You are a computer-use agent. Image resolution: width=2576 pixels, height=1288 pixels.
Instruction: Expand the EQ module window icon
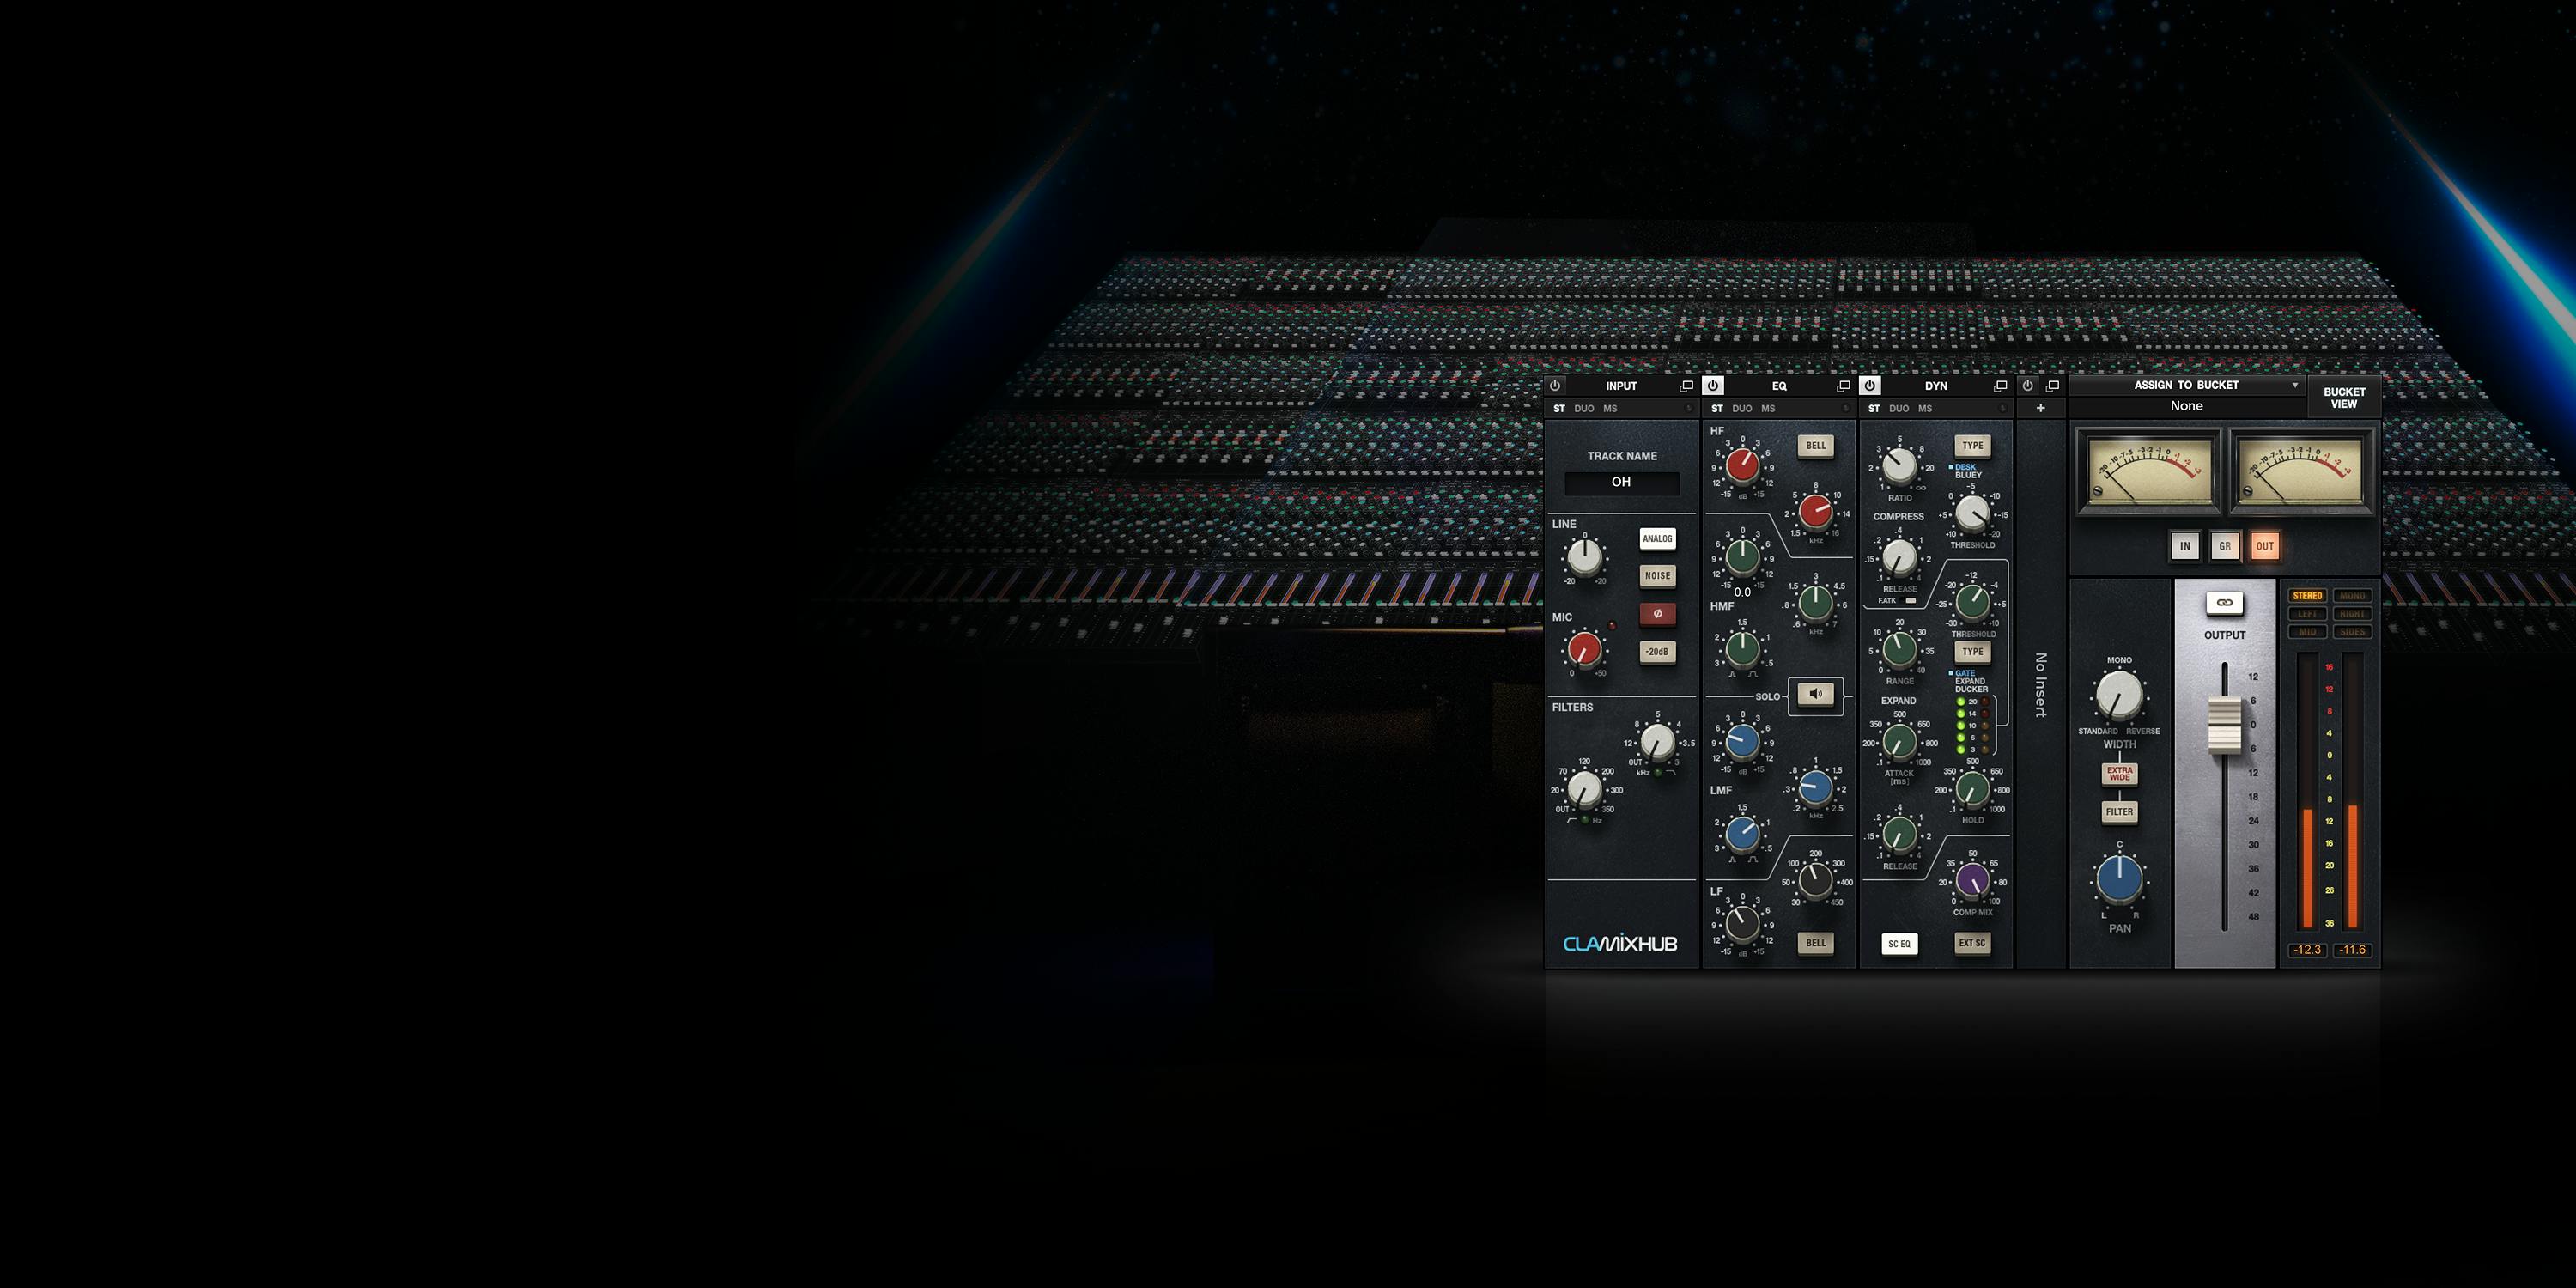[1843, 386]
